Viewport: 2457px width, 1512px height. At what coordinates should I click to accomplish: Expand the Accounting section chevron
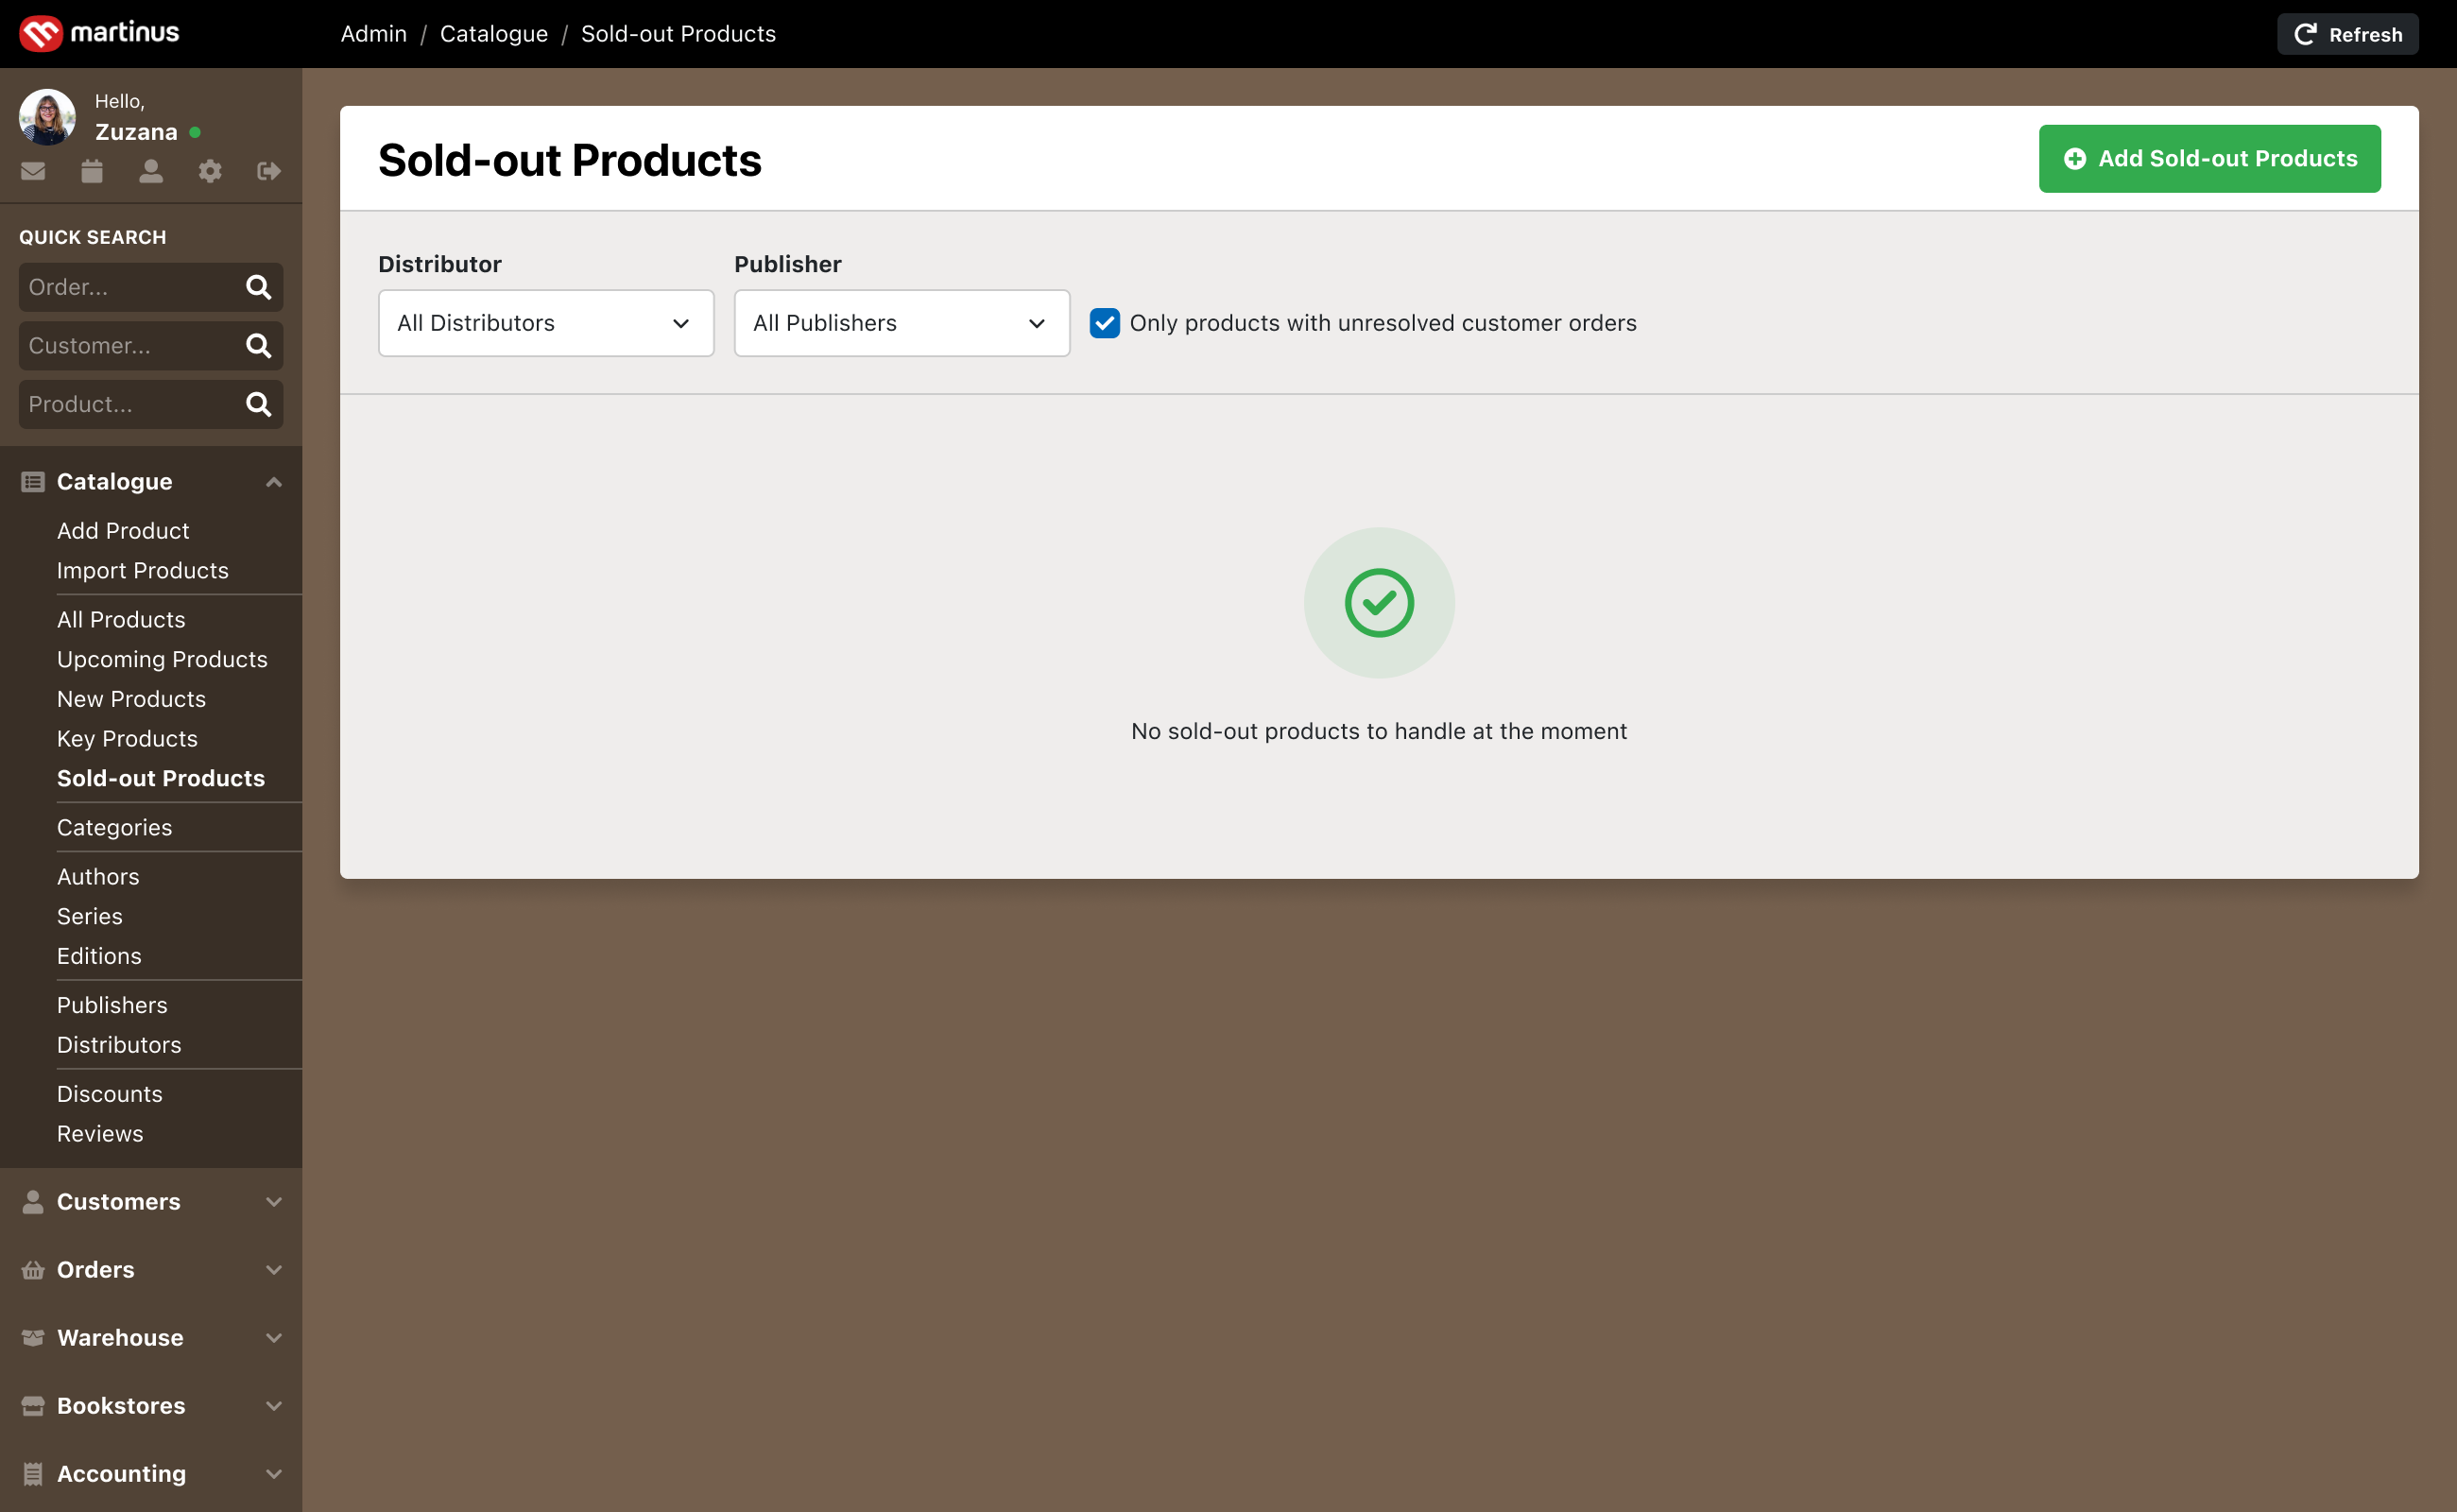(x=273, y=1474)
